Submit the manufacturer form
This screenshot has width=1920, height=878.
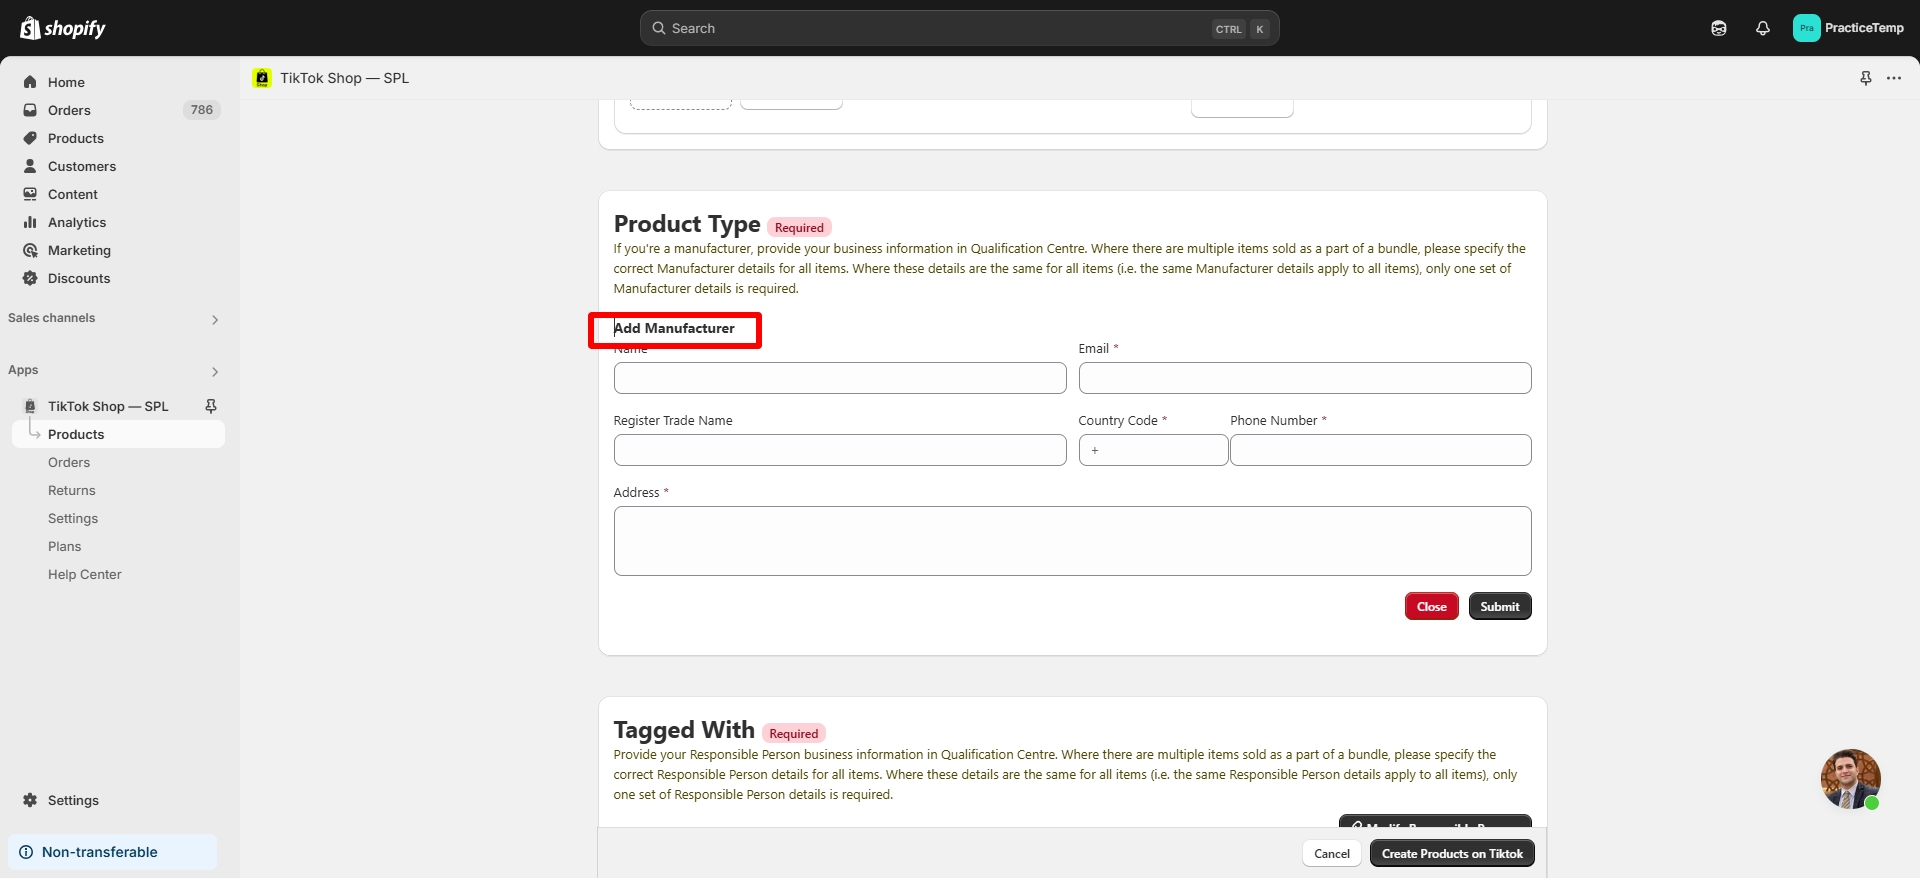click(x=1499, y=606)
